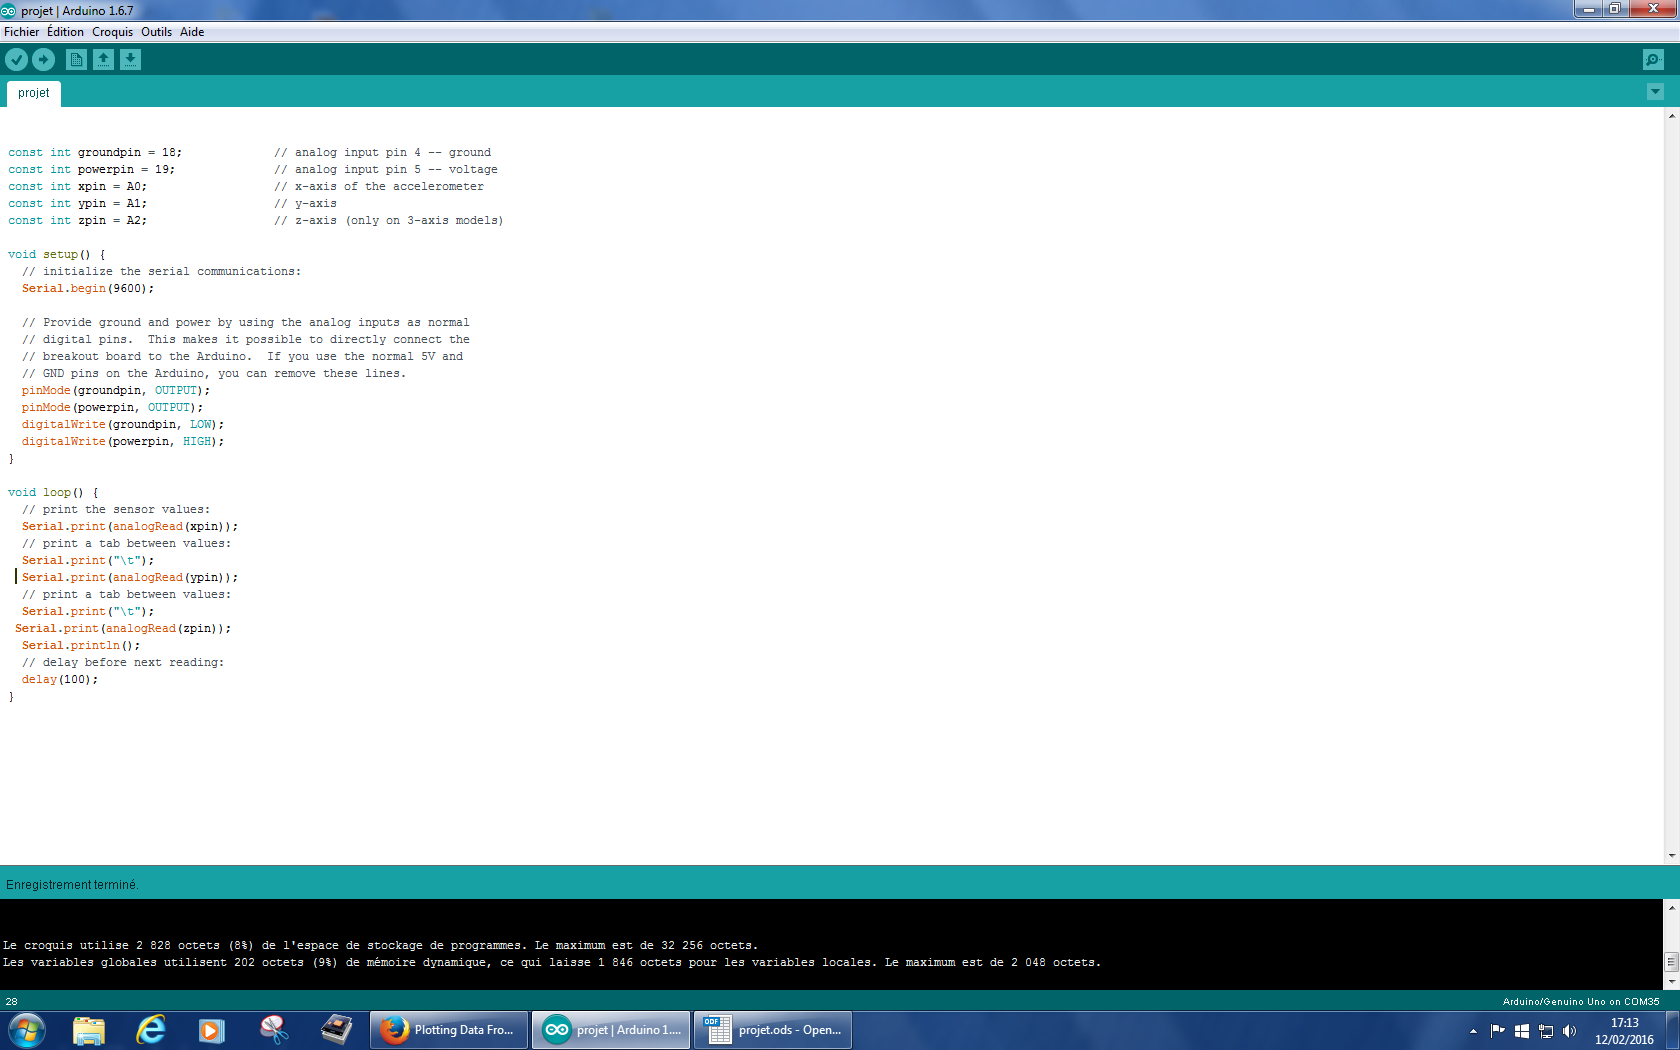Open the Croquis menu
The height and width of the screenshot is (1050, 1680).
(x=112, y=32)
